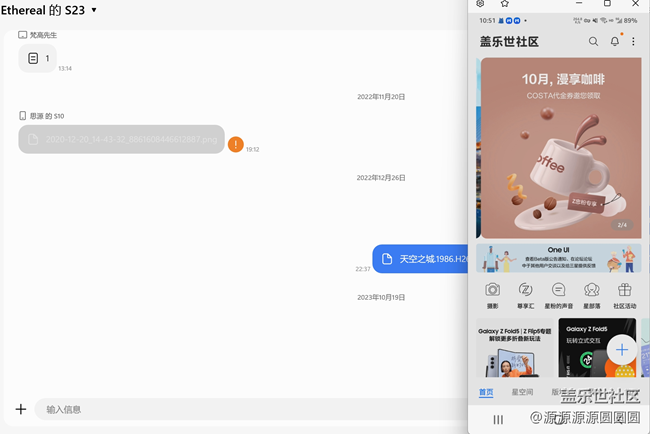Open the greyed-out png file message
Viewport: 650px width, 434px height.
click(121, 140)
